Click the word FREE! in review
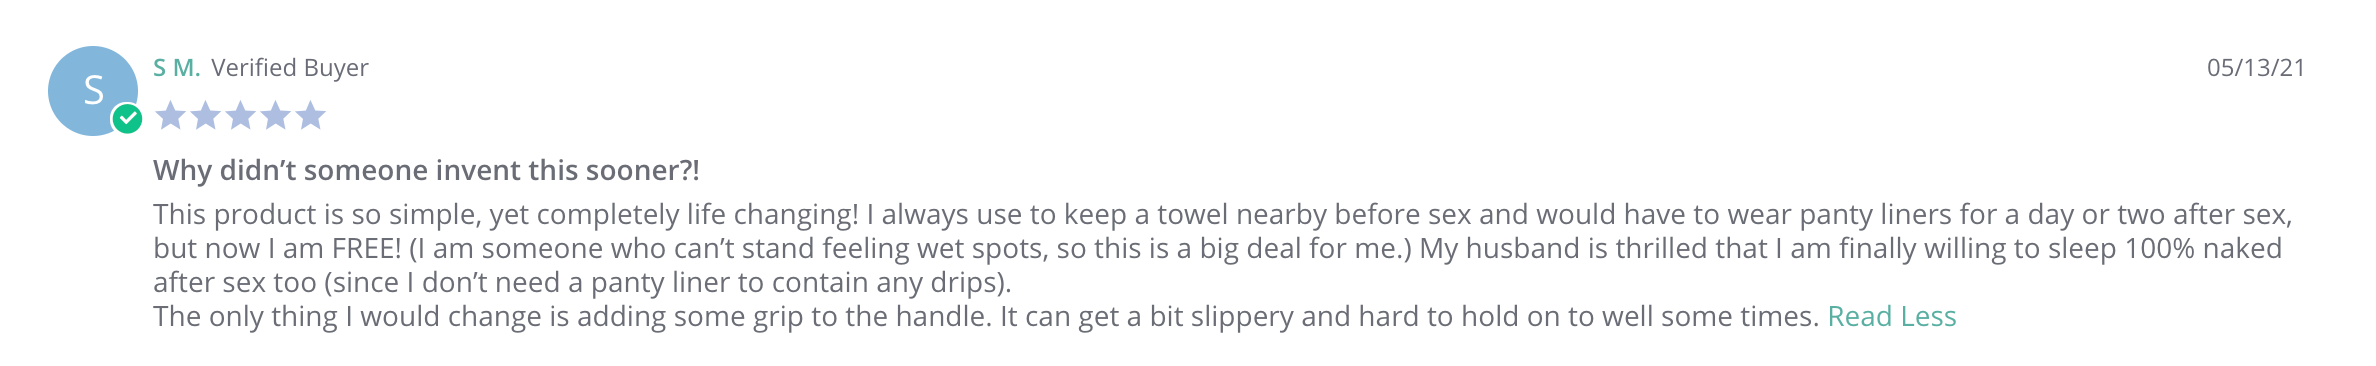The width and height of the screenshot is (2376, 366). tap(366, 249)
